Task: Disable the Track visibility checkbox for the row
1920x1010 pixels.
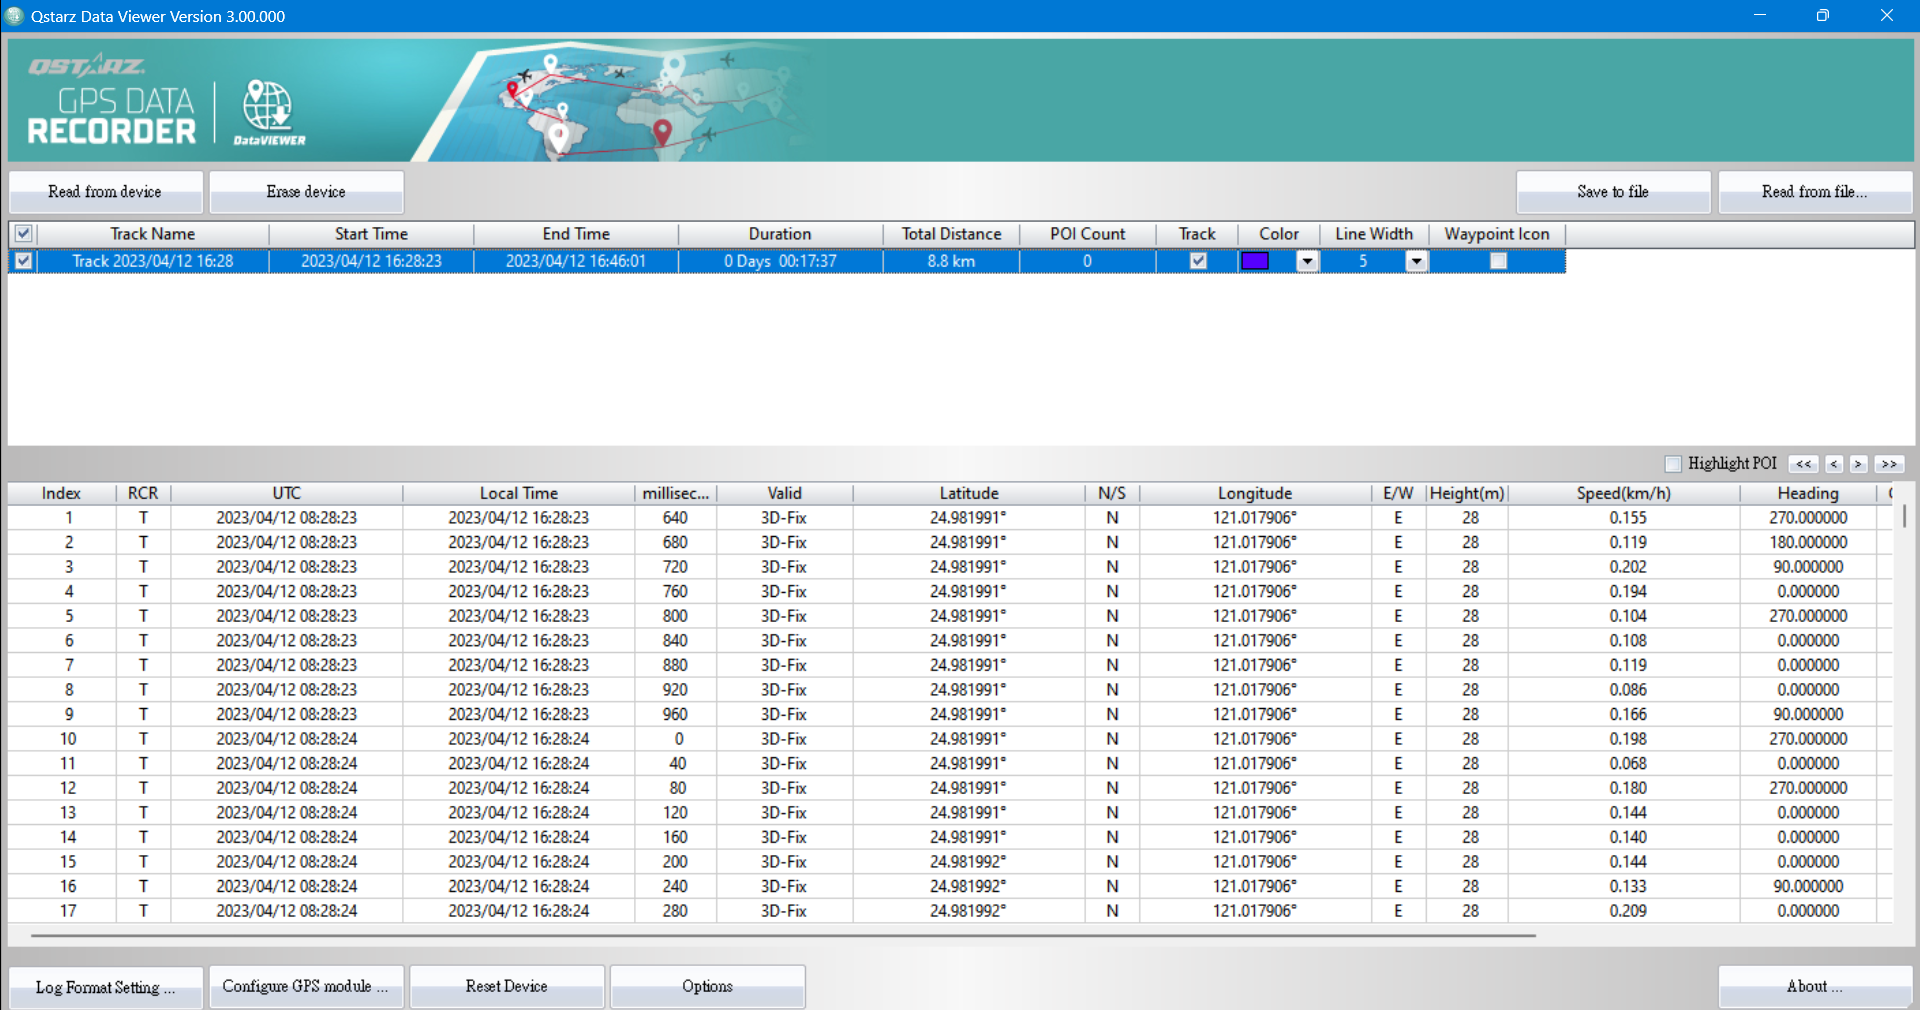Action: click(x=1196, y=261)
